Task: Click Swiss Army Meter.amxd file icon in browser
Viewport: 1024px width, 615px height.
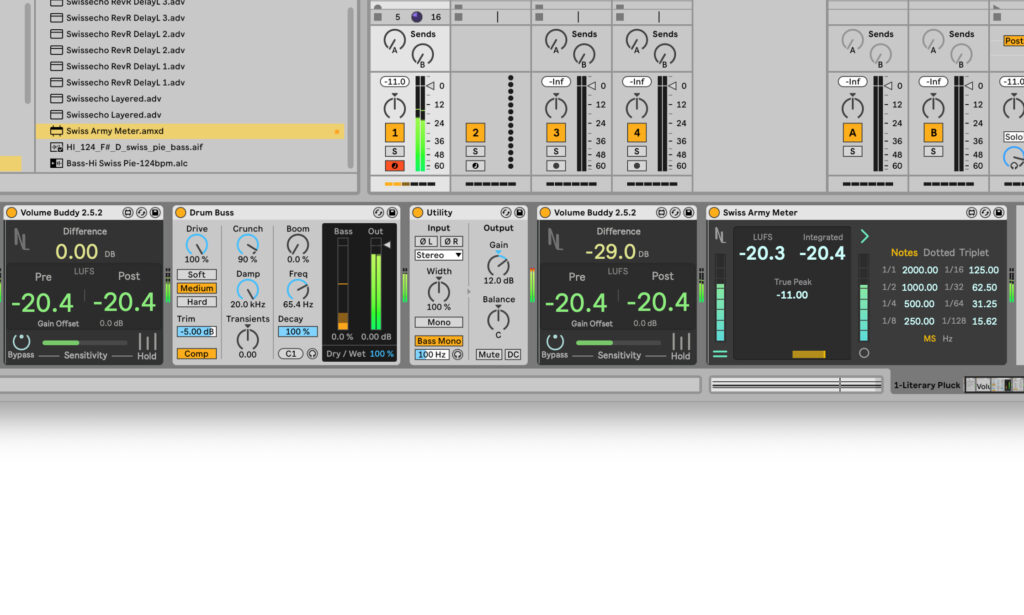Action: click(x=57, y=131)
